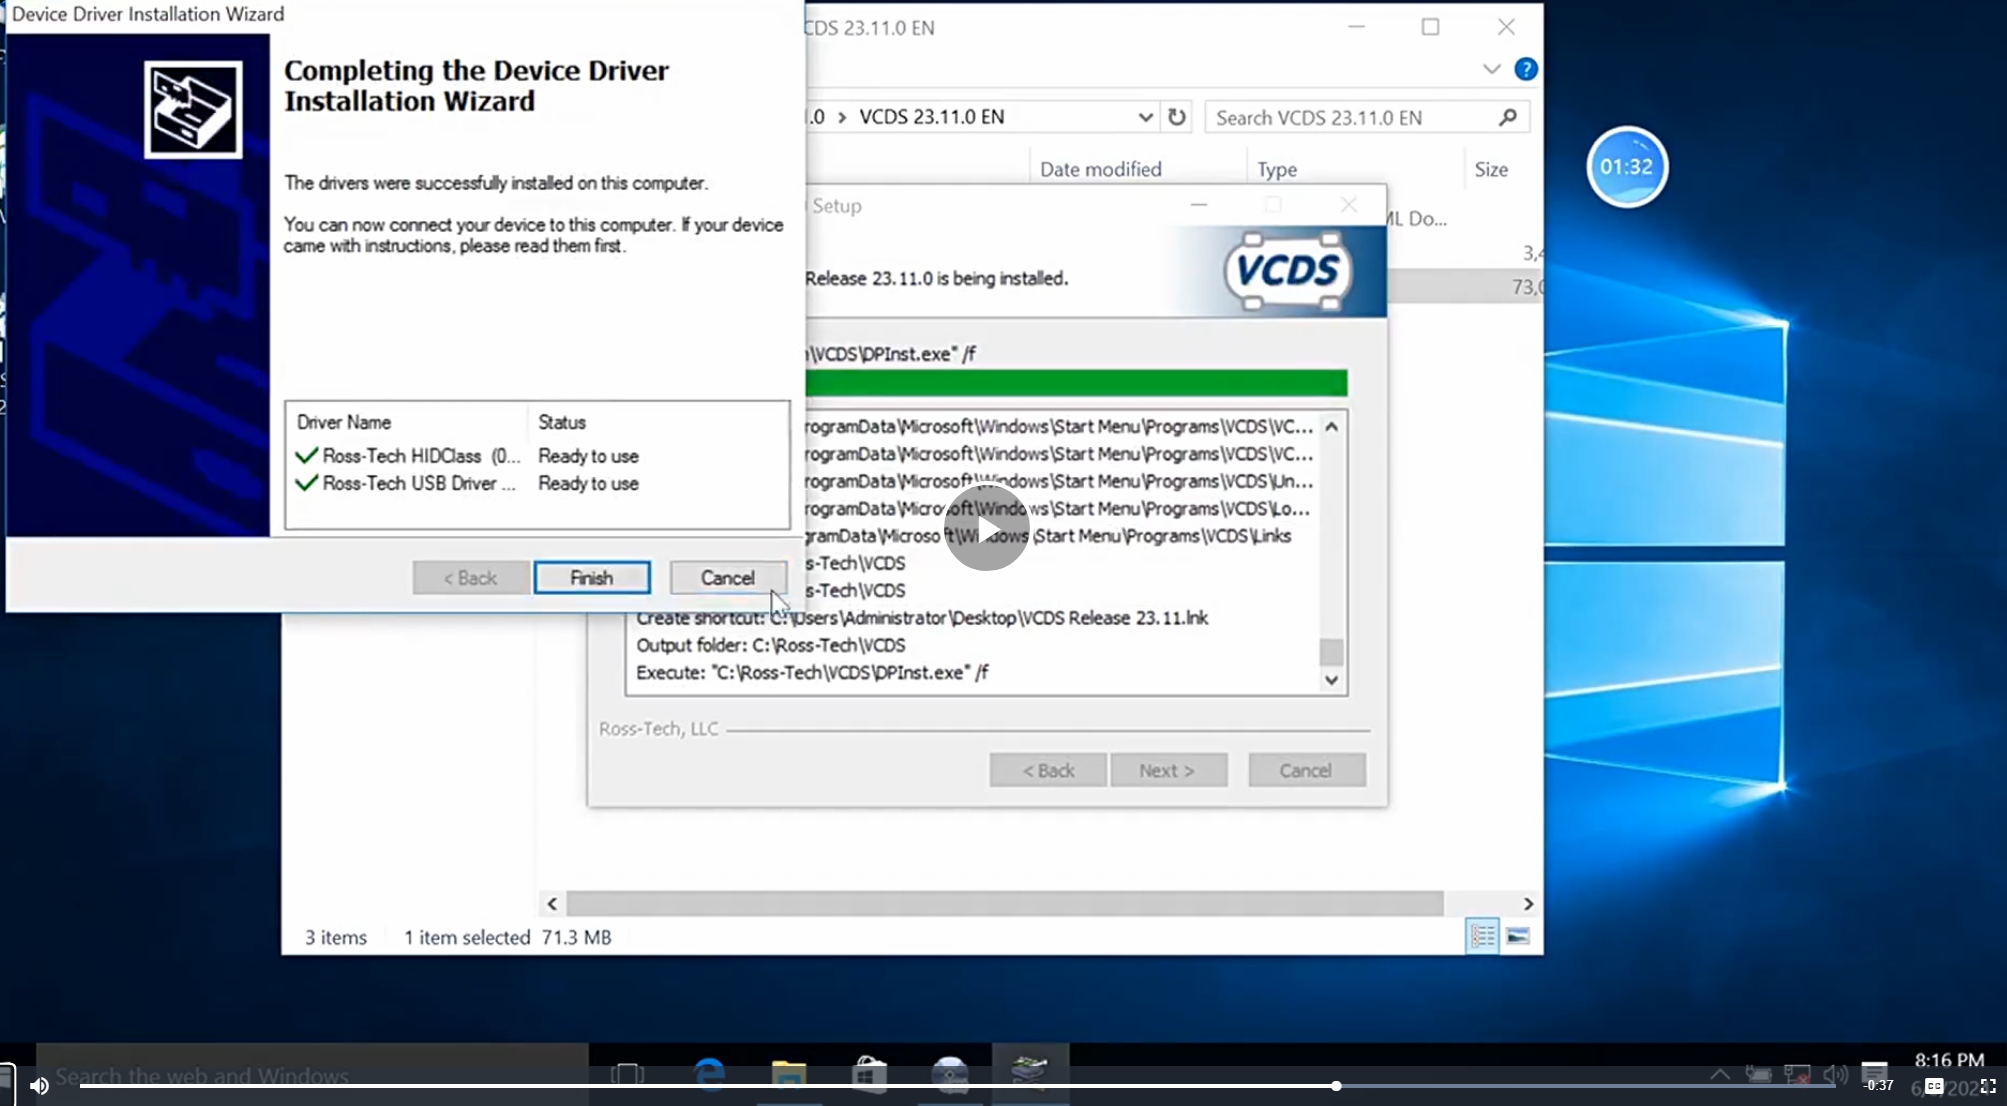Switch Explorer to large icons view
Image resolution: width=2007 pixels, height=1106 pixels.
1517,936
